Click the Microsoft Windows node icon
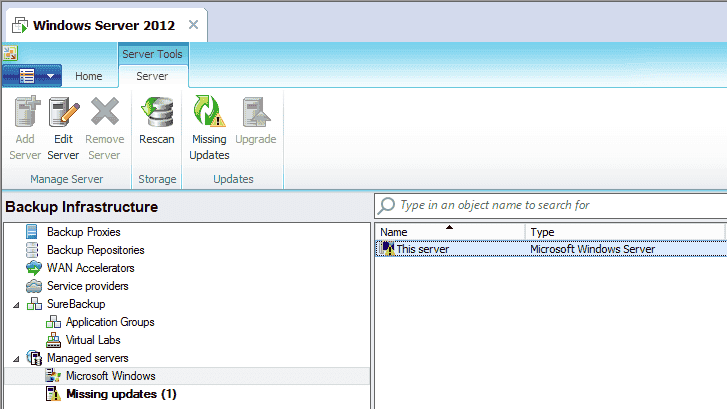727x409 pixels. (x=53, y=376)
